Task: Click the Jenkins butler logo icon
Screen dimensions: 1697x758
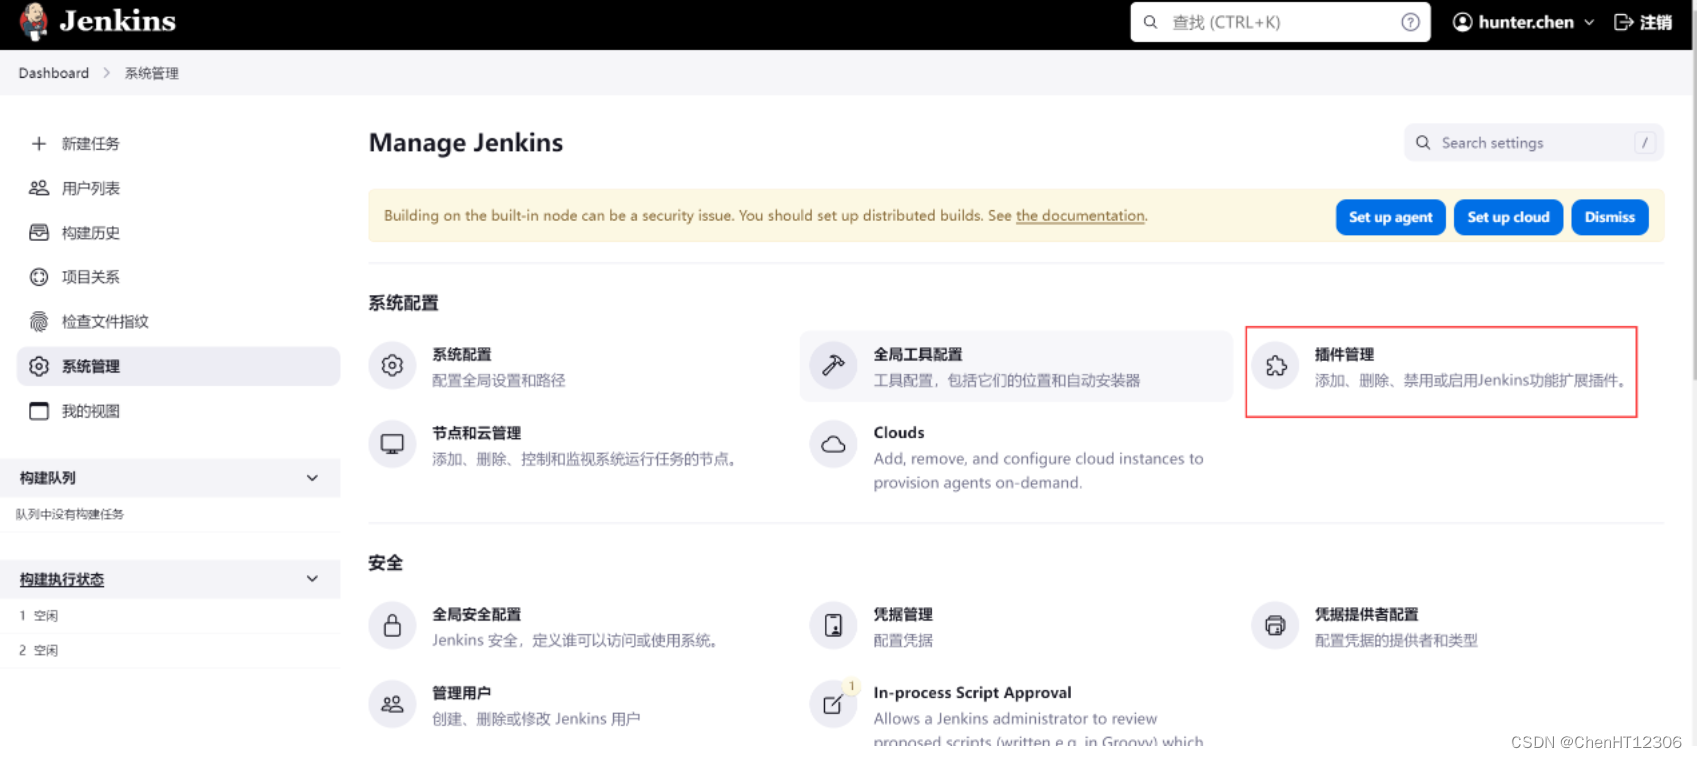Action: (34, 21)
